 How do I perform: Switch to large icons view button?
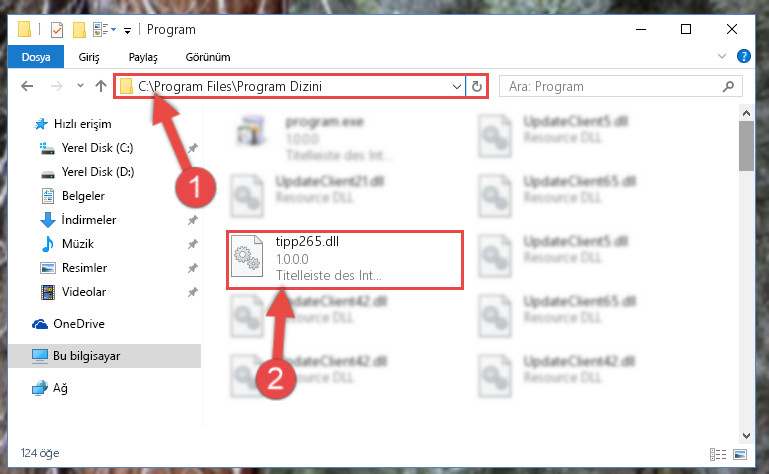740,454
